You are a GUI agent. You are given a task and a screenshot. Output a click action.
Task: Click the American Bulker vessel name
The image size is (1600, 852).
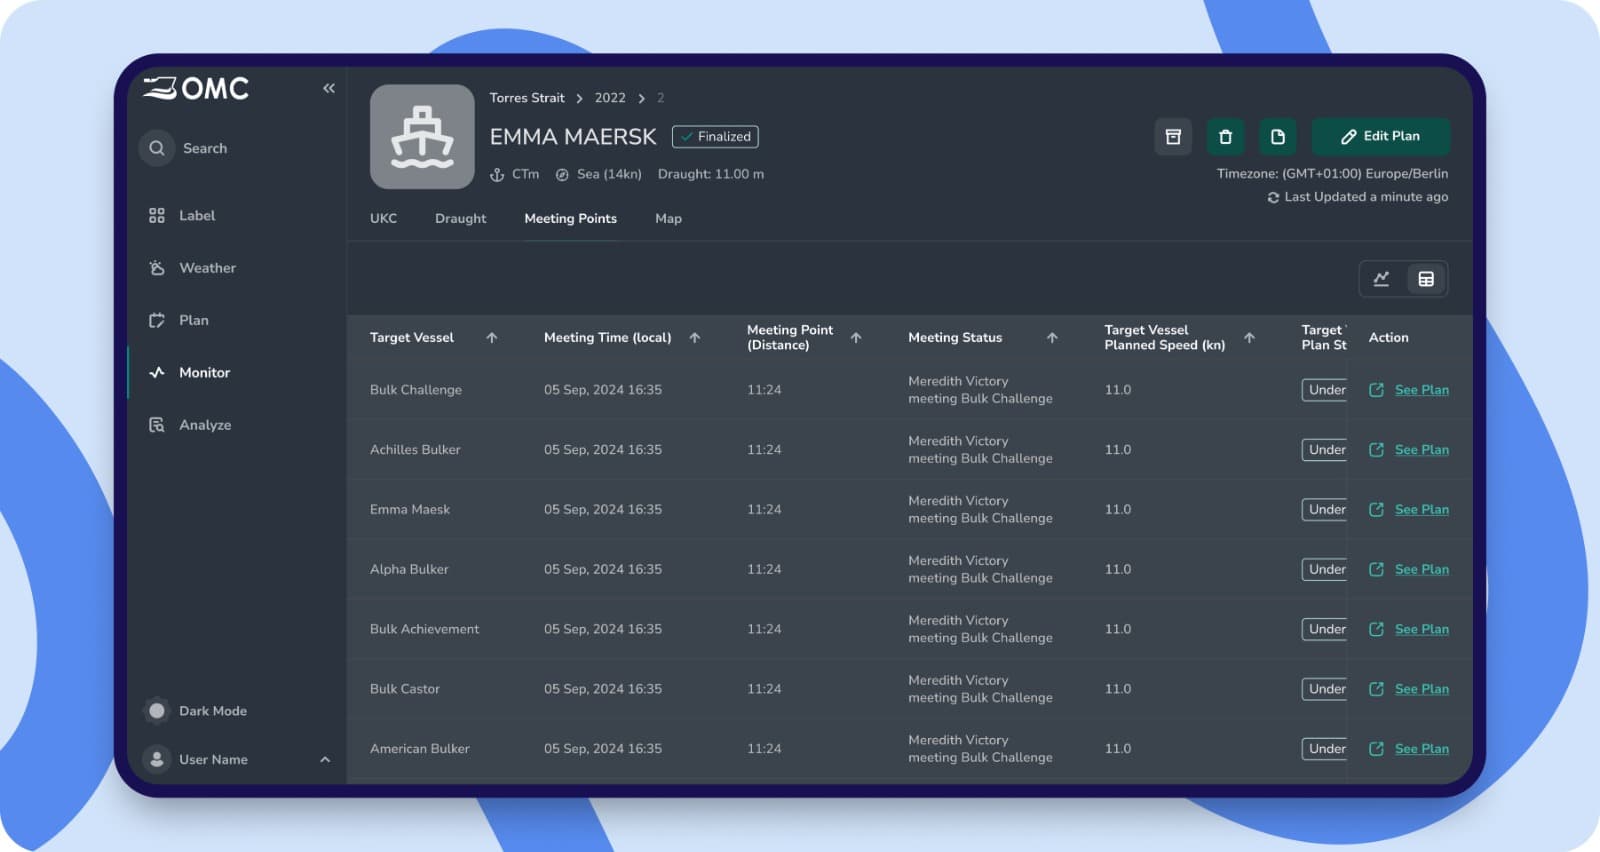[420, 749]
